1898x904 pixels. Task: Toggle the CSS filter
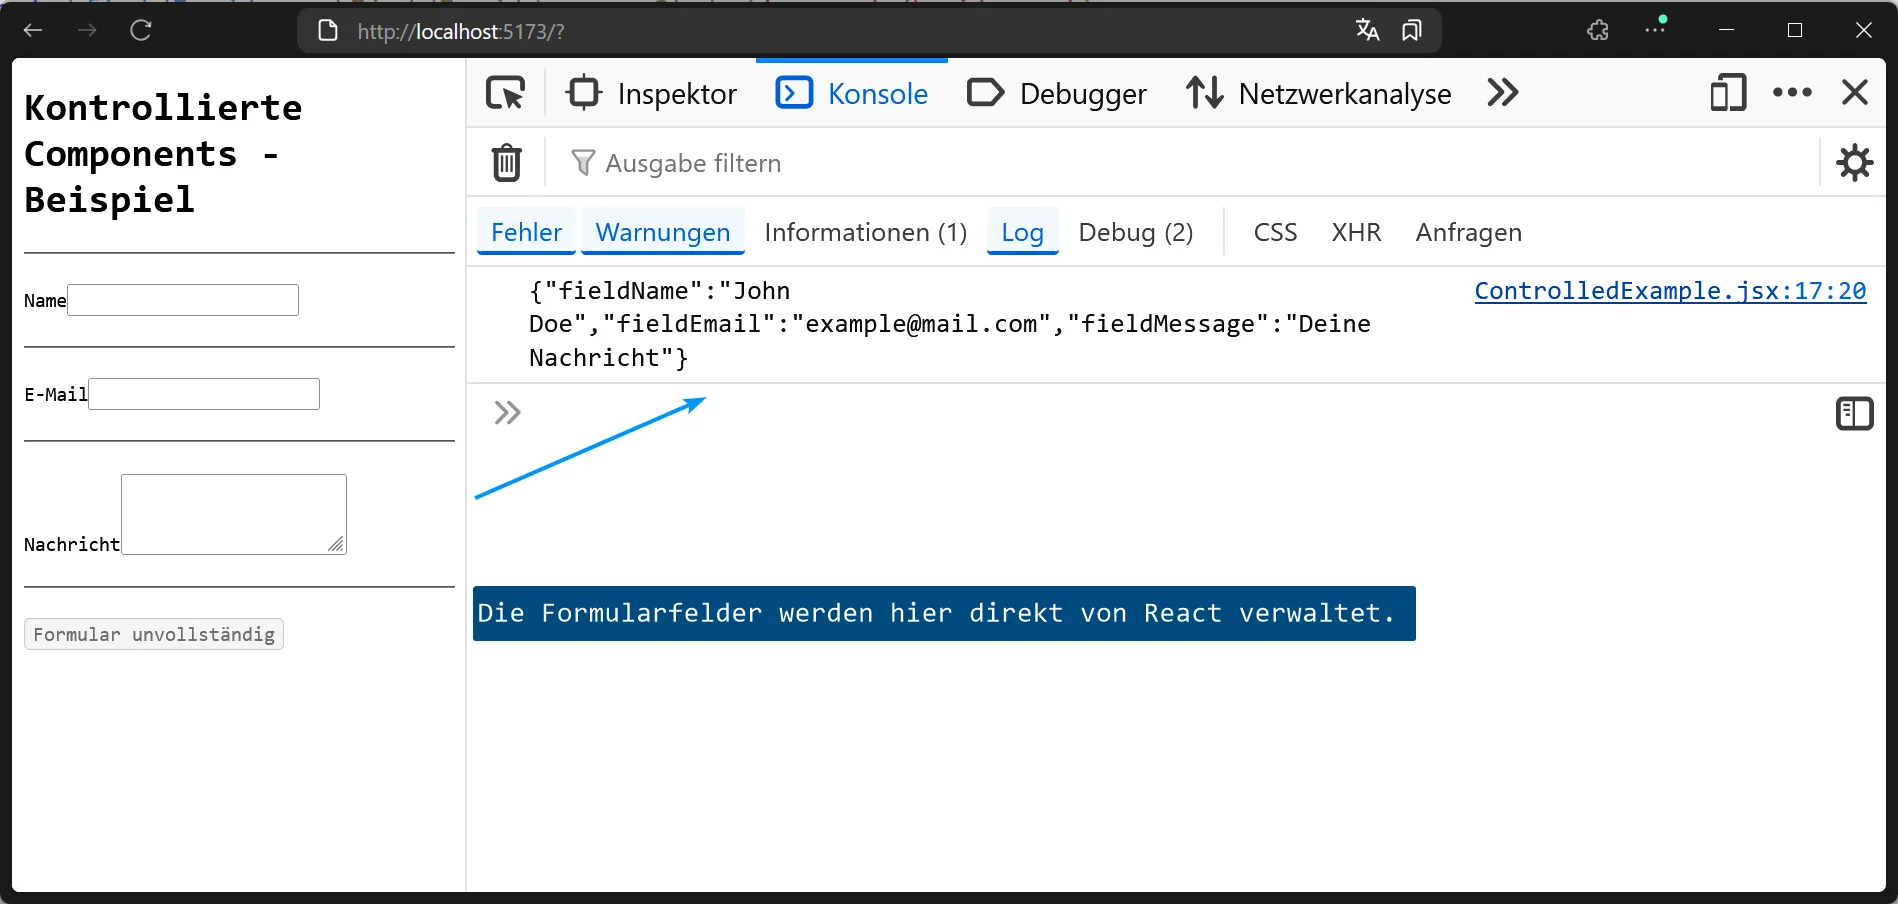[1275, 232]
